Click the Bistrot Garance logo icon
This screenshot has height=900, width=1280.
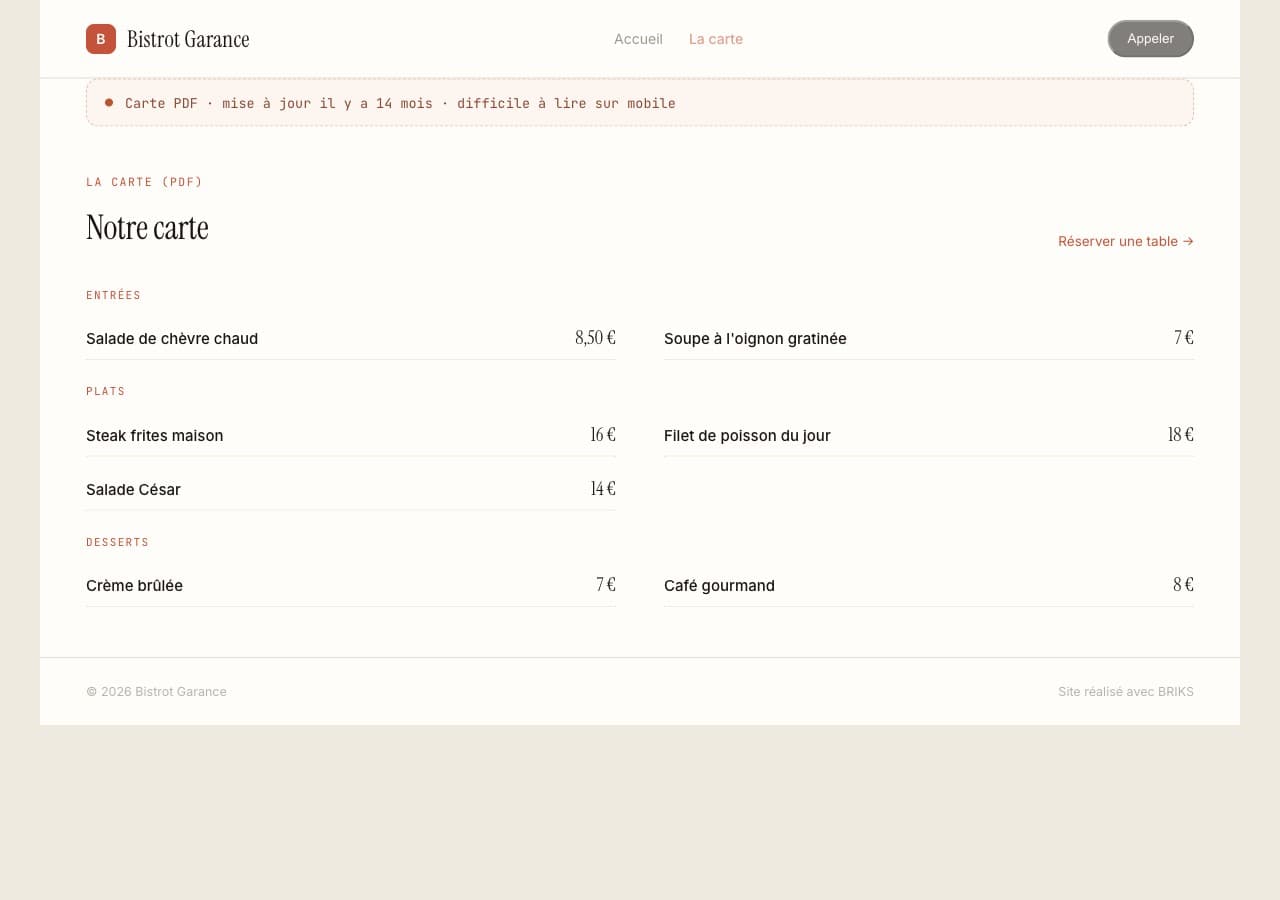tap(101, 39)
